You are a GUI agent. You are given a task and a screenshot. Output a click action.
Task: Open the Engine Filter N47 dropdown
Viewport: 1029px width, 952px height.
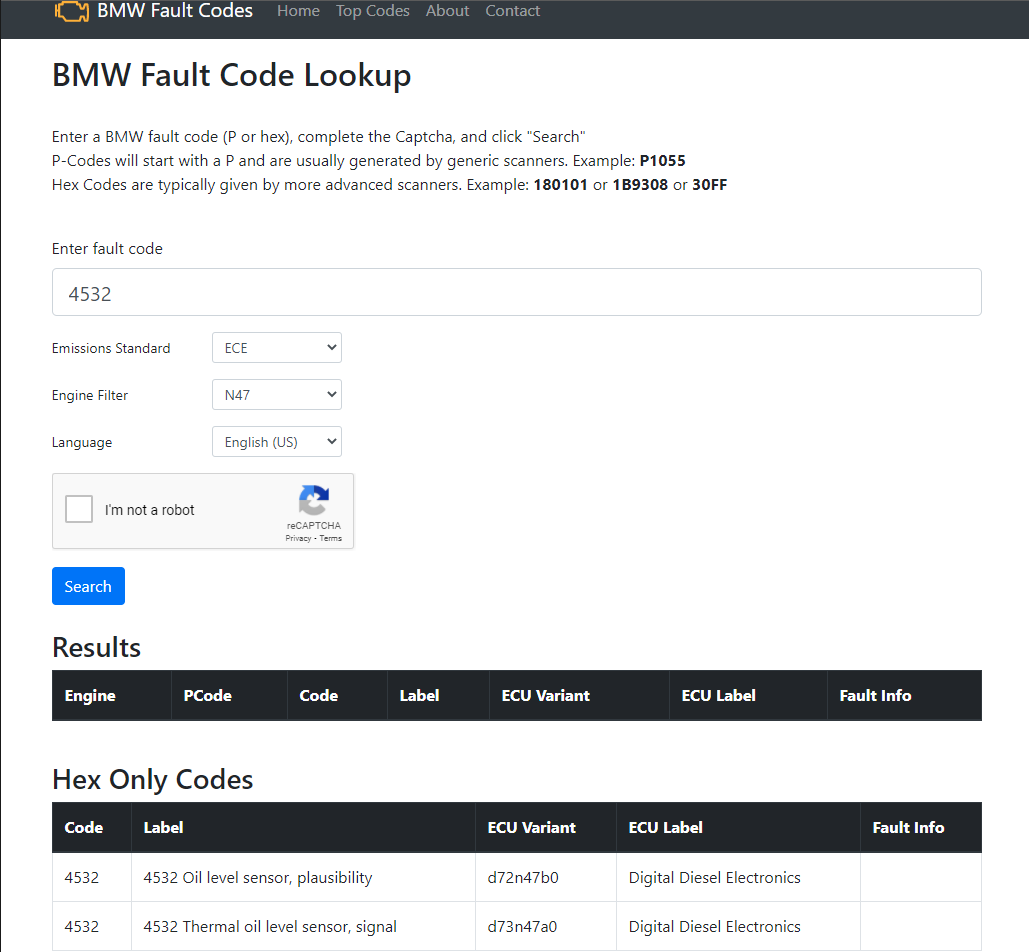coord(277,395)
